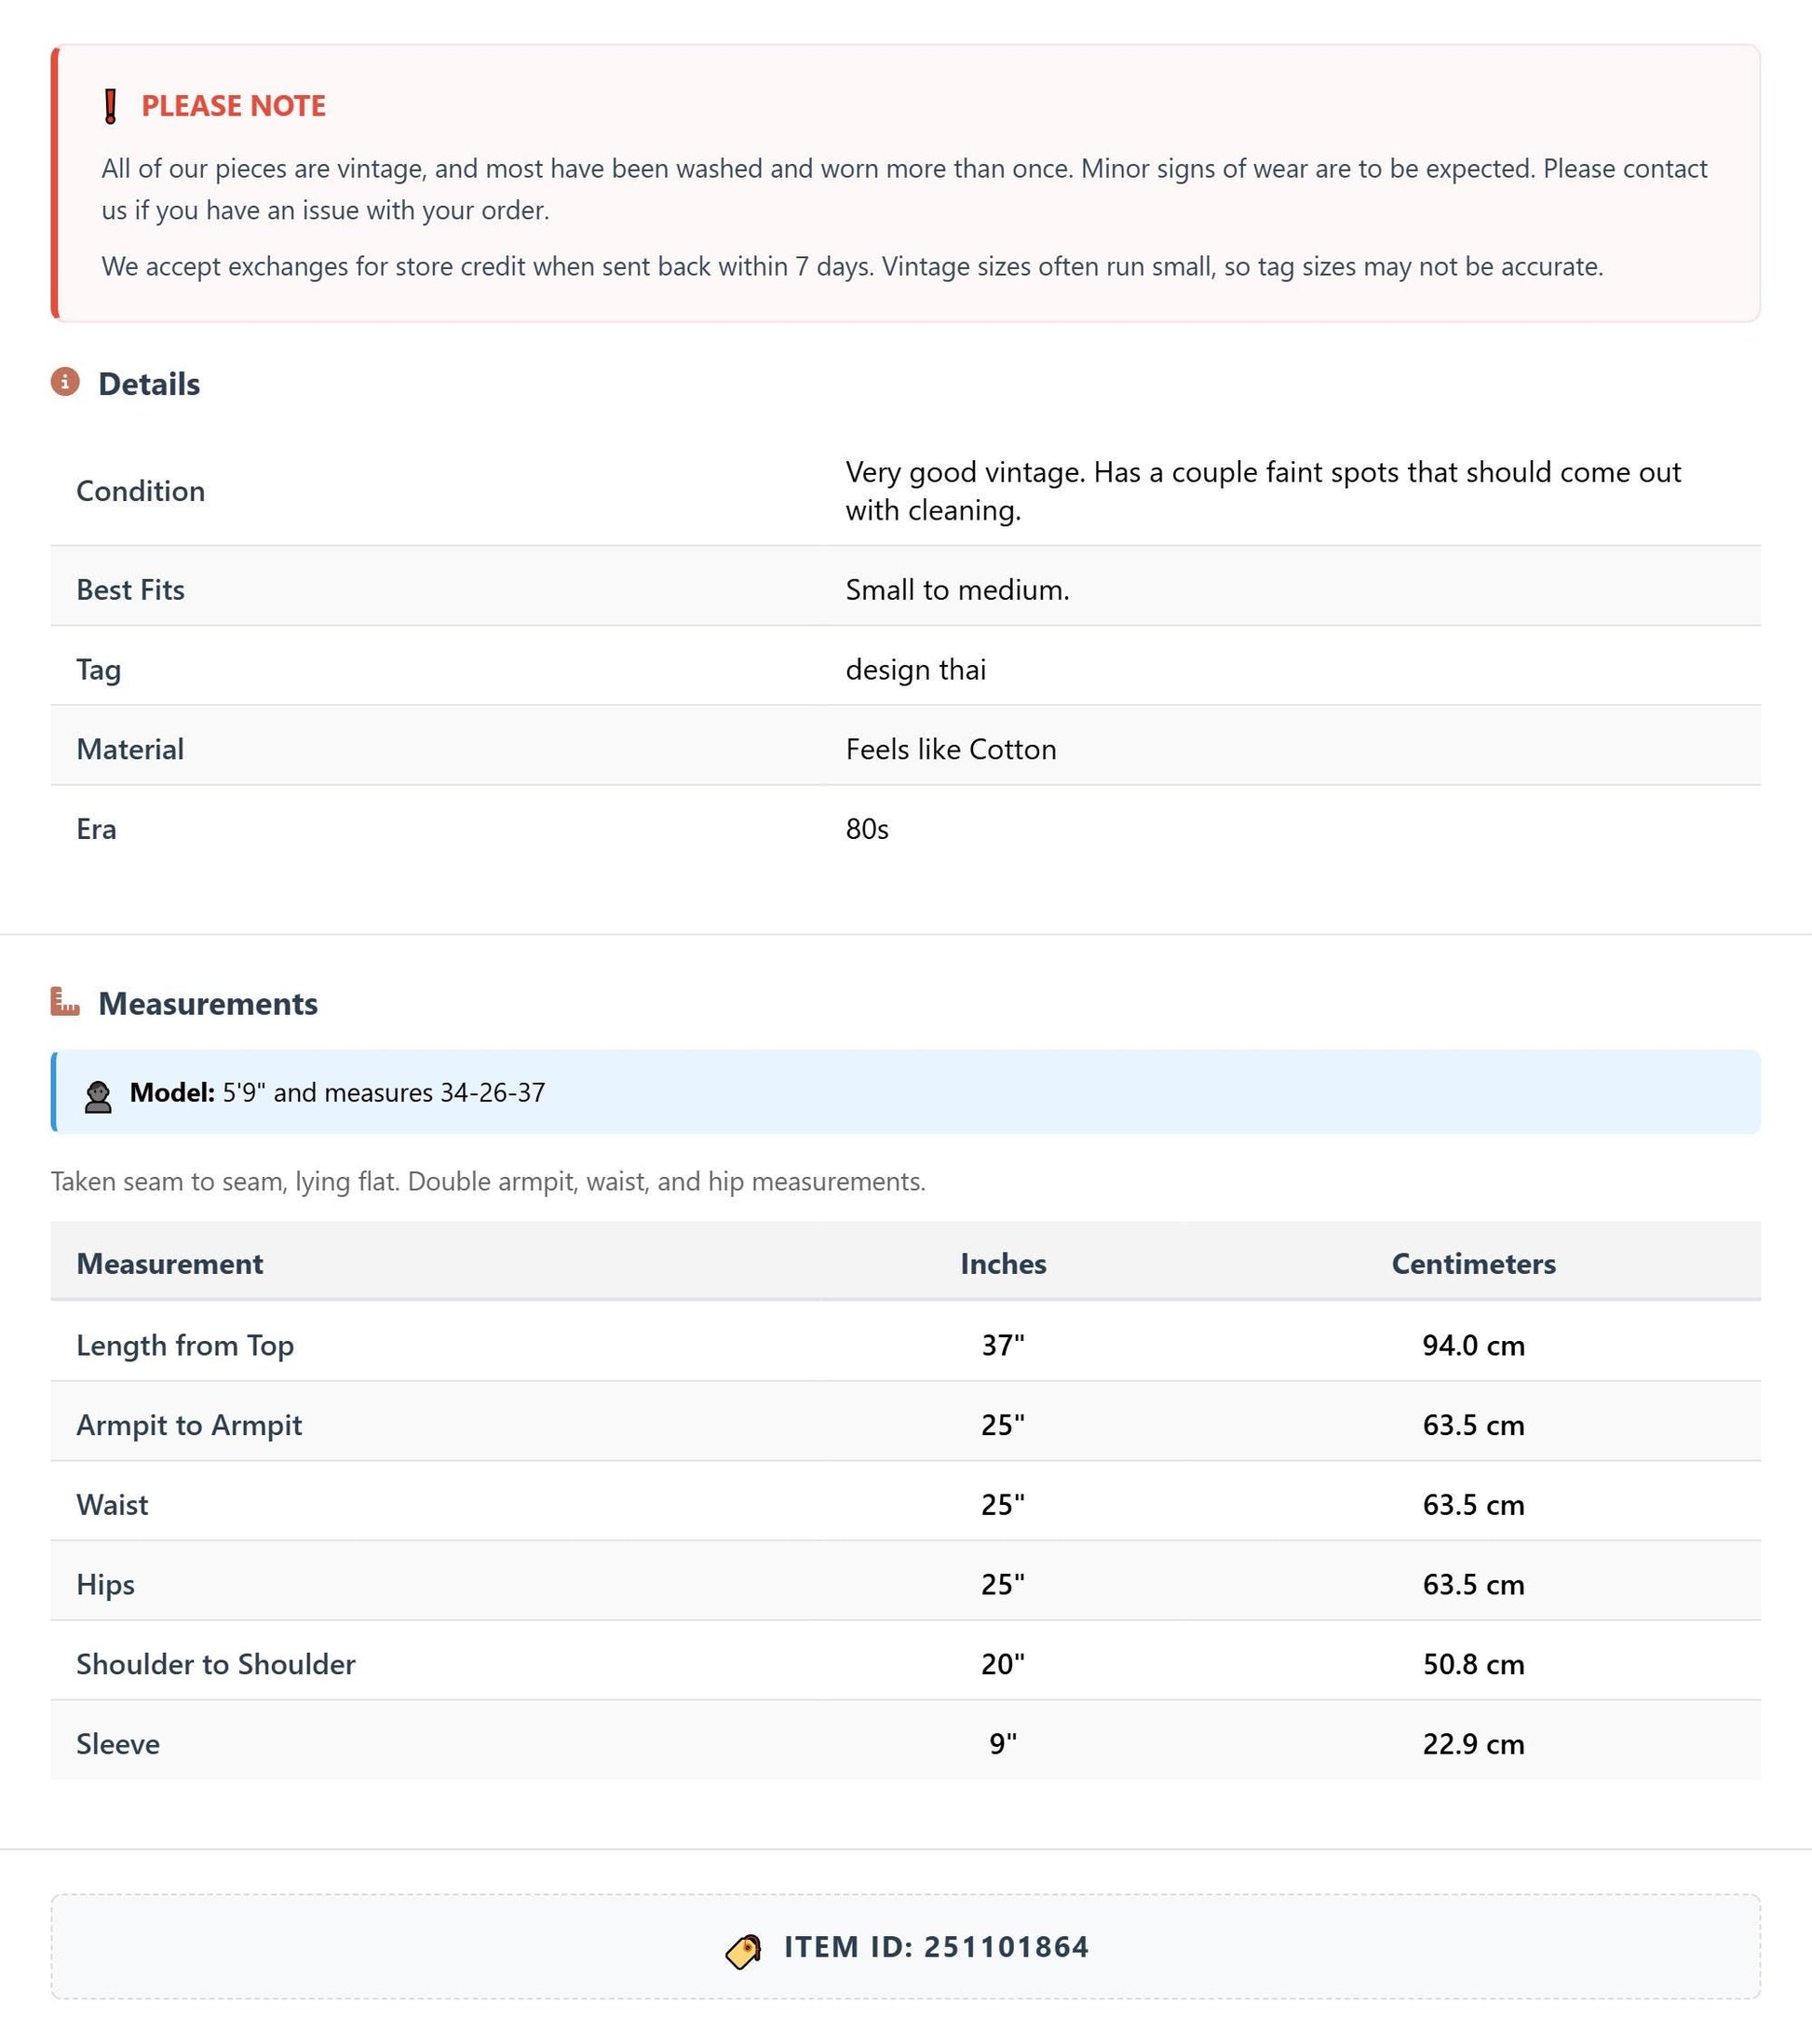Select the Inches column header
The width and height of the screenshot is (1812, 2044).
pyautogui.click(x=1003, y=1263)
